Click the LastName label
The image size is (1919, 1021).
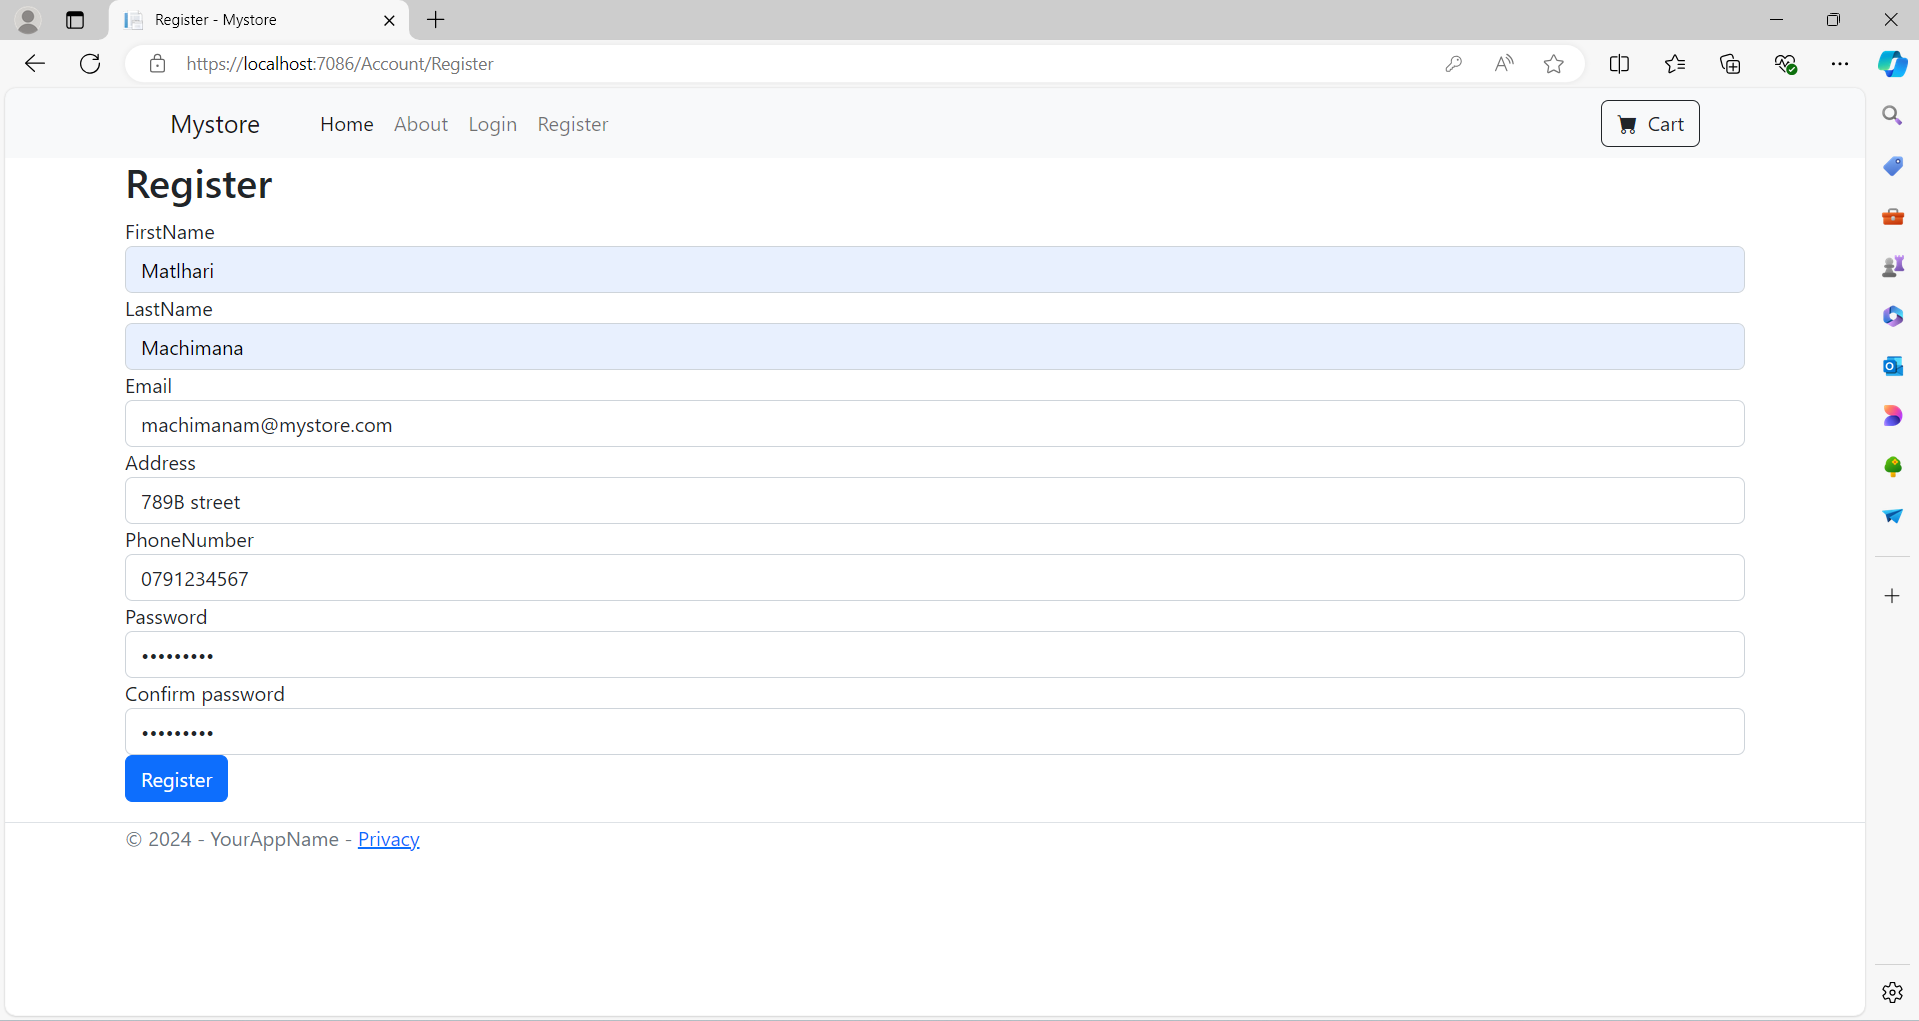[169, 309]
